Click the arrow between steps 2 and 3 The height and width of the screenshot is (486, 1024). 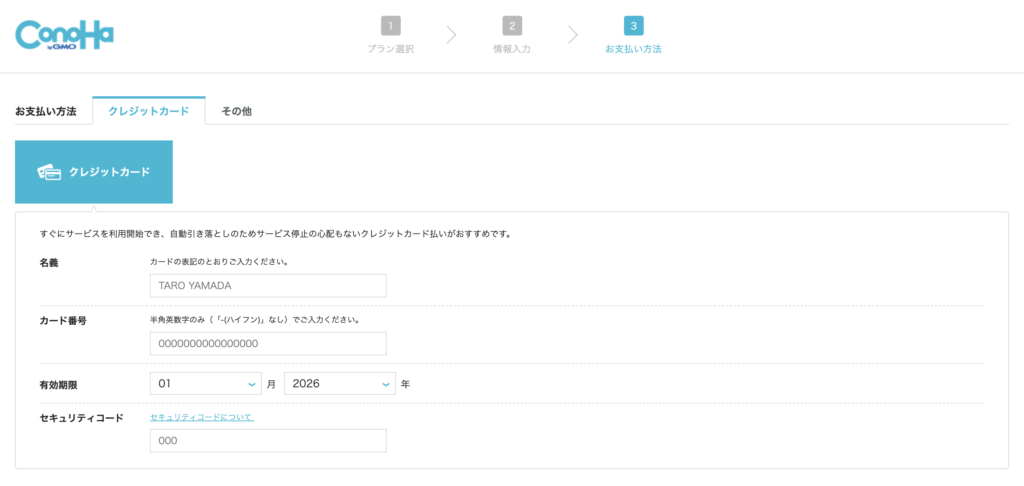point(573,35)
